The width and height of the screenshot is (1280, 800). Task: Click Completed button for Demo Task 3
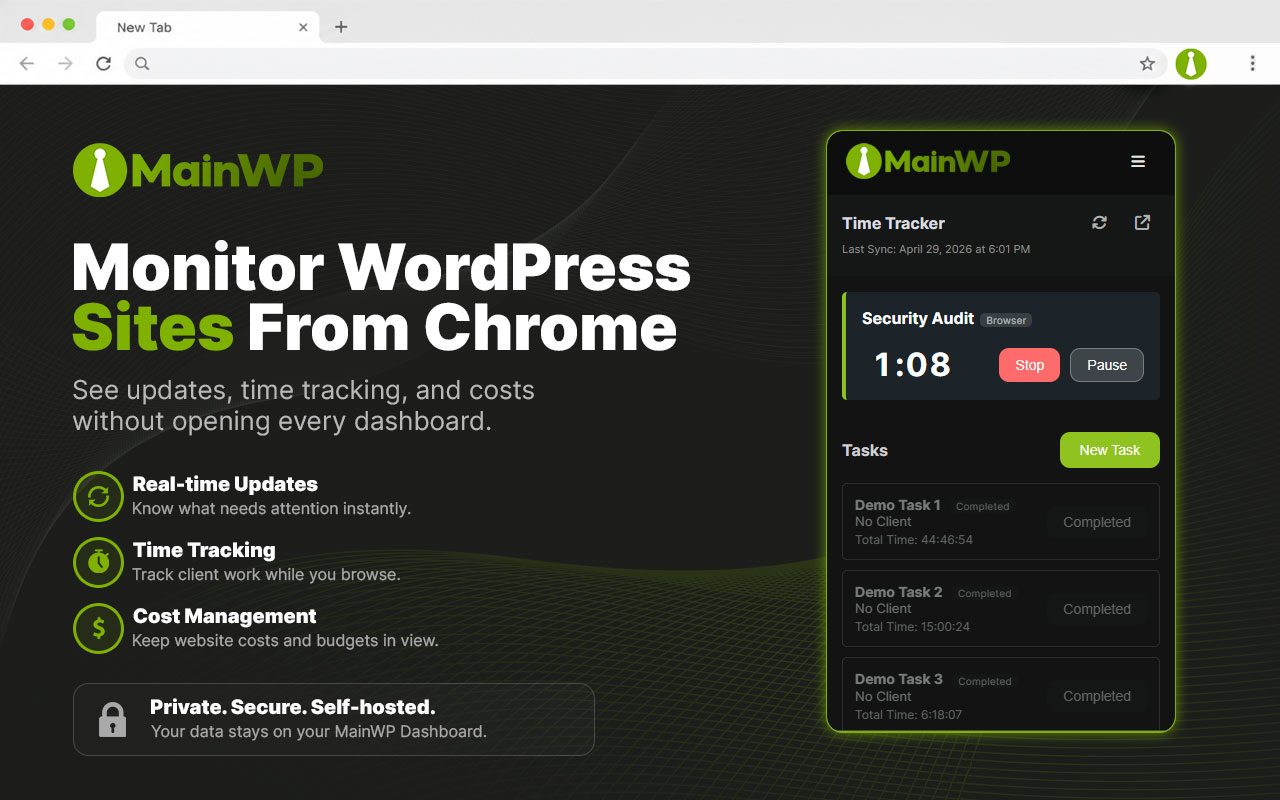[1097, 696]
